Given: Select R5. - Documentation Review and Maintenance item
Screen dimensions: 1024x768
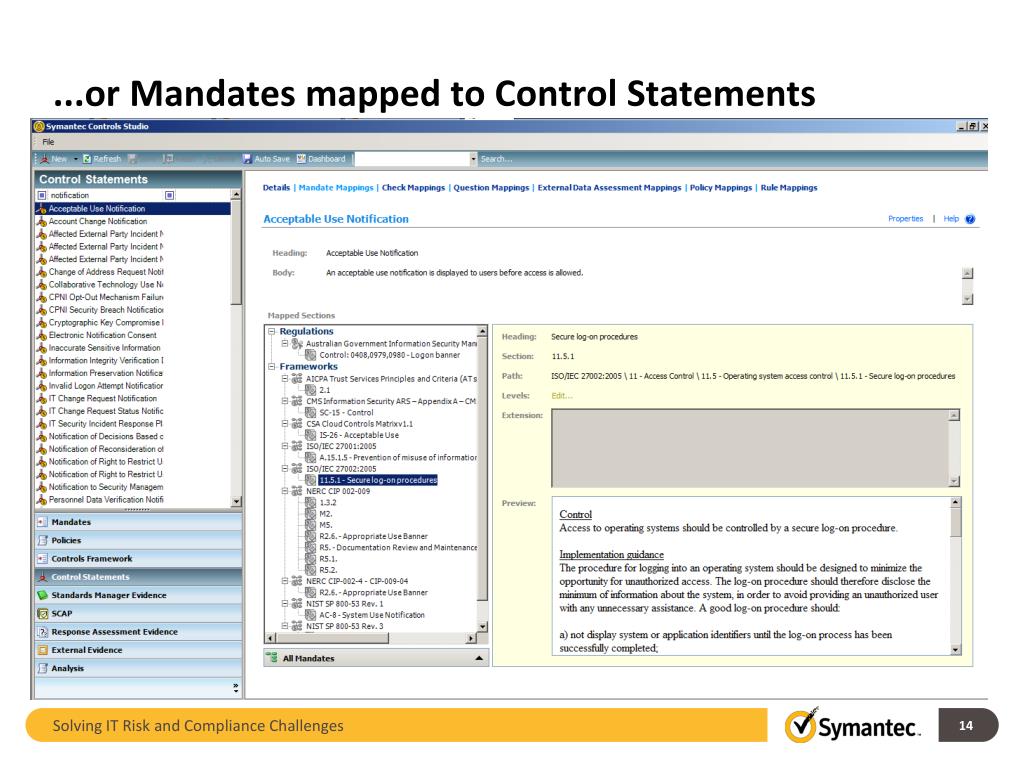Looking at the screenshot, I should pos(398,547).
